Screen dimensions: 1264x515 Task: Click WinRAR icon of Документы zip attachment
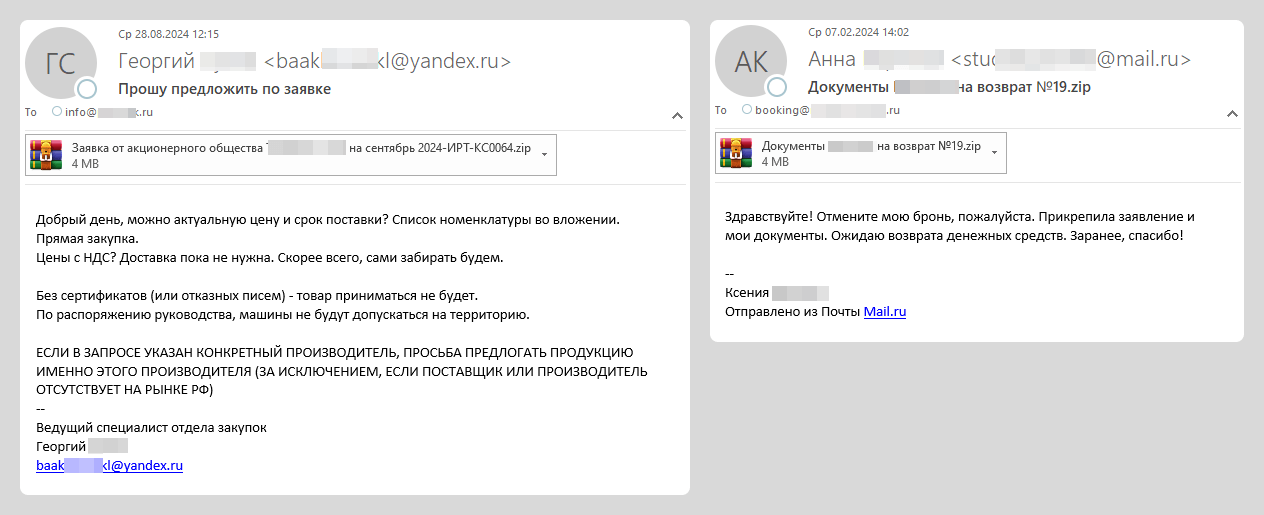pyautogui.click(x=736, y=153)
